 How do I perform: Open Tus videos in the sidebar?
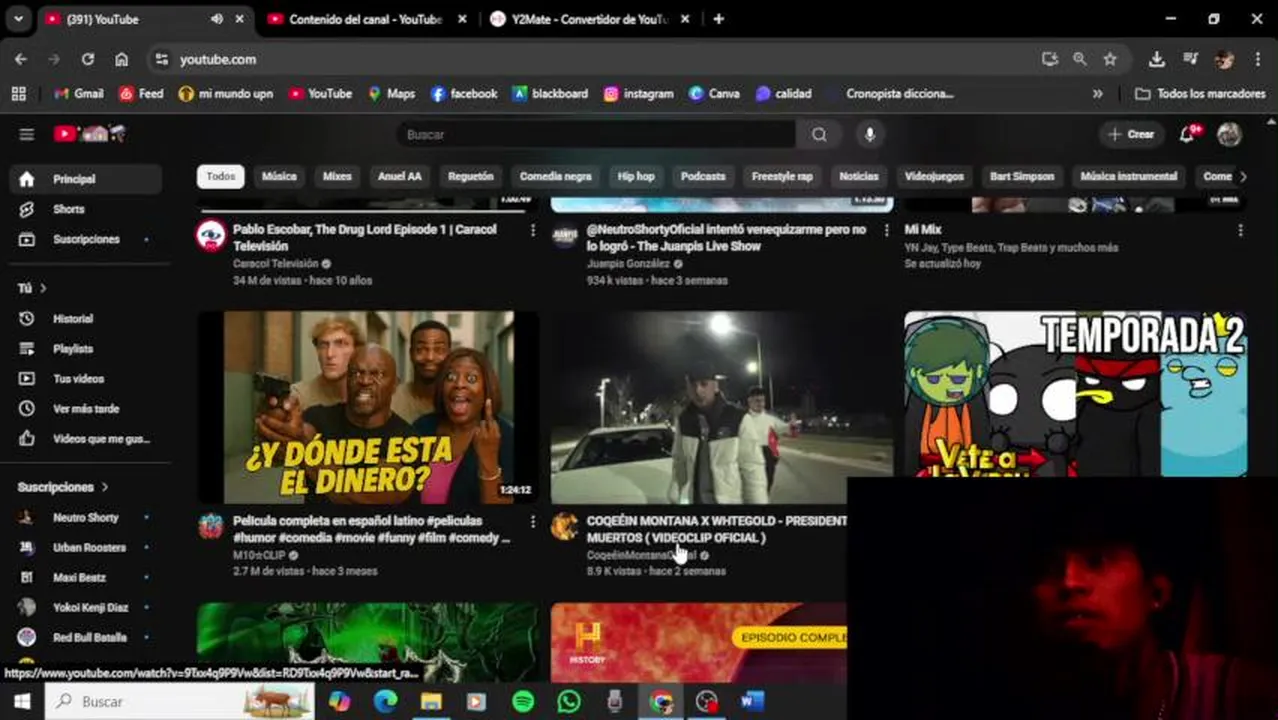(x=85, y=378)
